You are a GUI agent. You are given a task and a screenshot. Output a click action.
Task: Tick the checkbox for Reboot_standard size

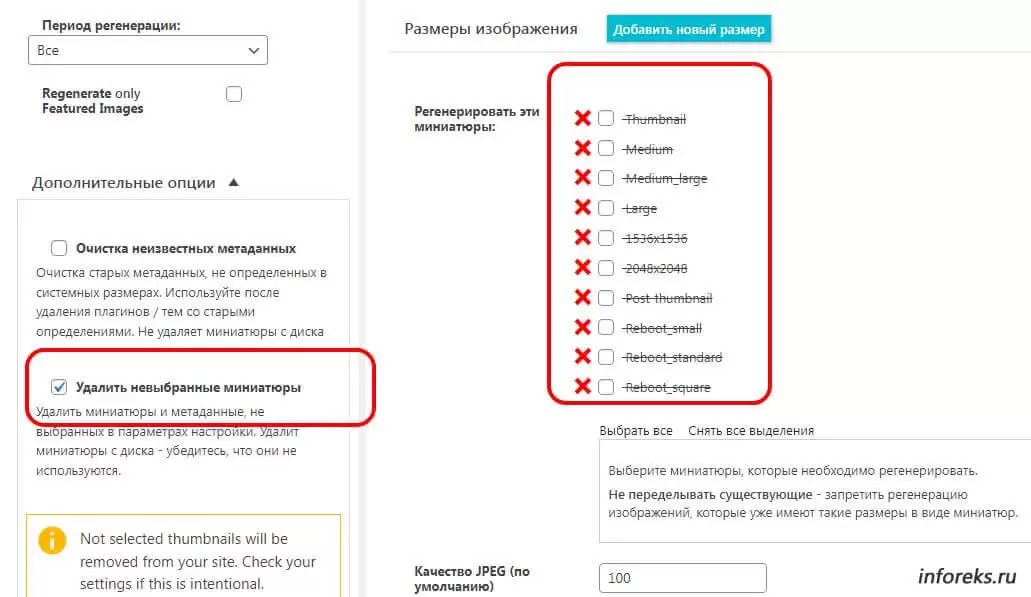pos(606,356)
